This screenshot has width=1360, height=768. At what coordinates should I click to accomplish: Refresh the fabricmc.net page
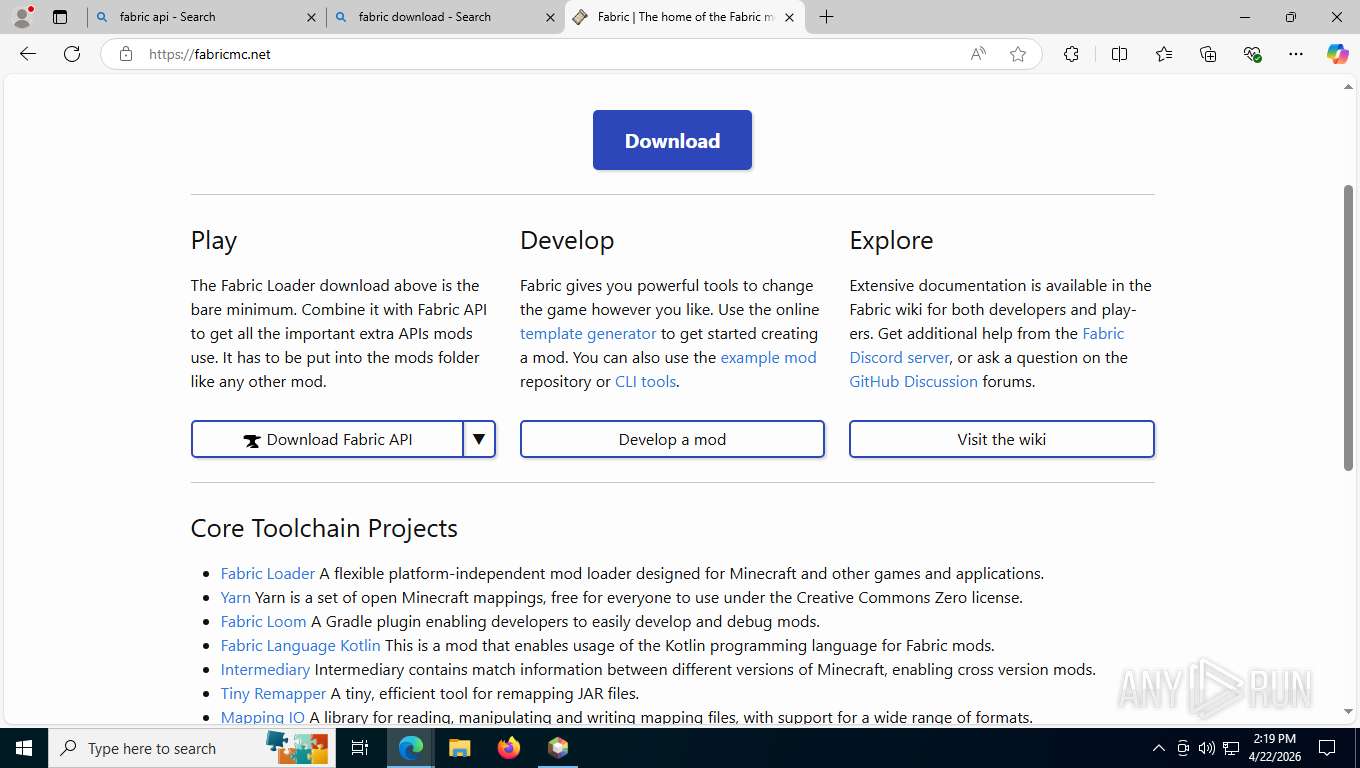[x=72, y=54]
